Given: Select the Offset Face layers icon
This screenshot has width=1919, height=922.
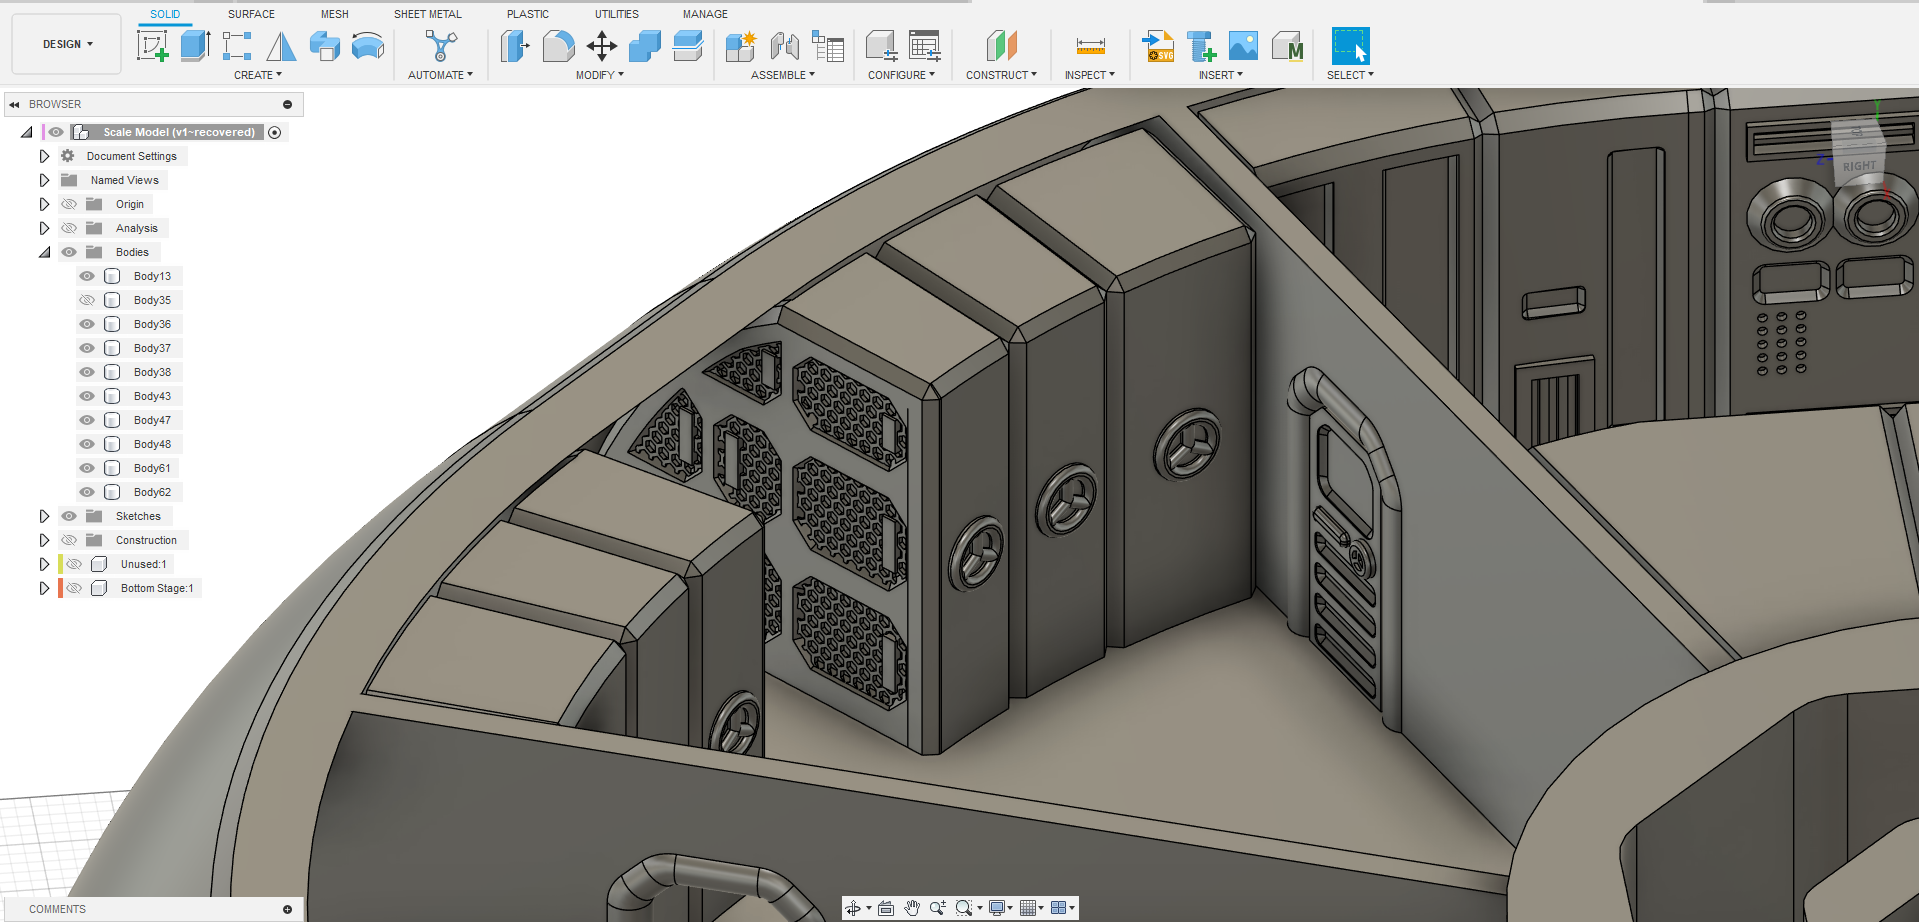Looking at the screenshot, I should click(688, 45).
